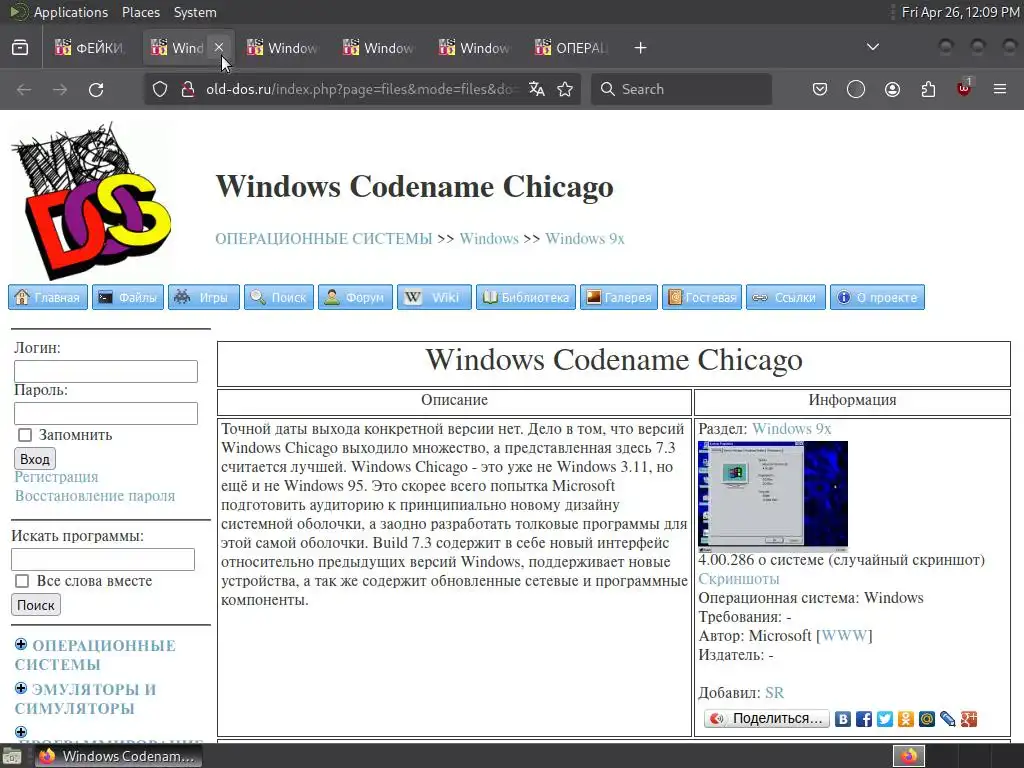
Task: Share on Facebook icon
Action: click(864, 719)
